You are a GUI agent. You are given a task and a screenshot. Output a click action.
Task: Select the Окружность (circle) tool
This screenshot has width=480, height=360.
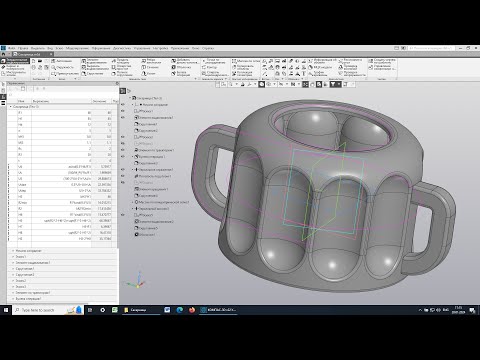63,67
